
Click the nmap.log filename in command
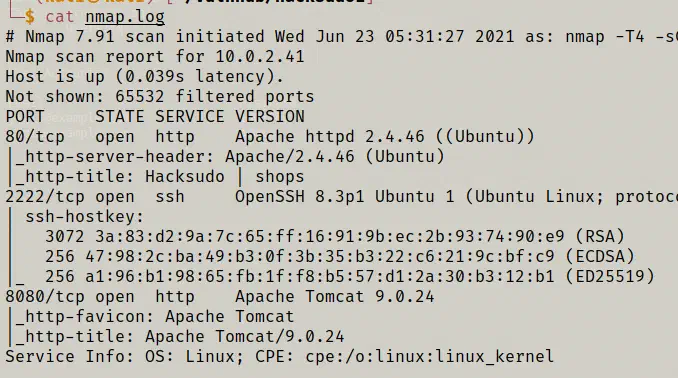125,17
